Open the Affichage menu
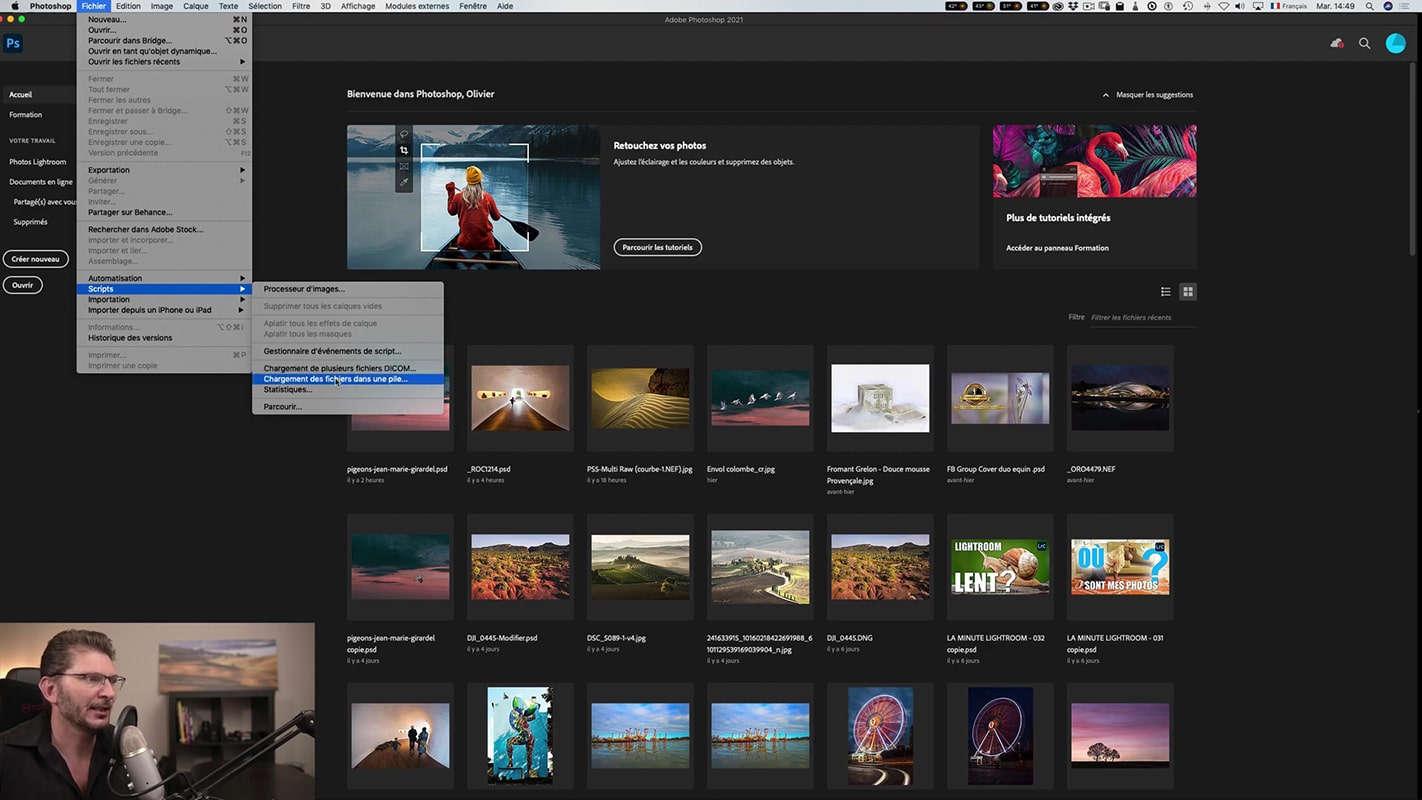 click(358, 6)
